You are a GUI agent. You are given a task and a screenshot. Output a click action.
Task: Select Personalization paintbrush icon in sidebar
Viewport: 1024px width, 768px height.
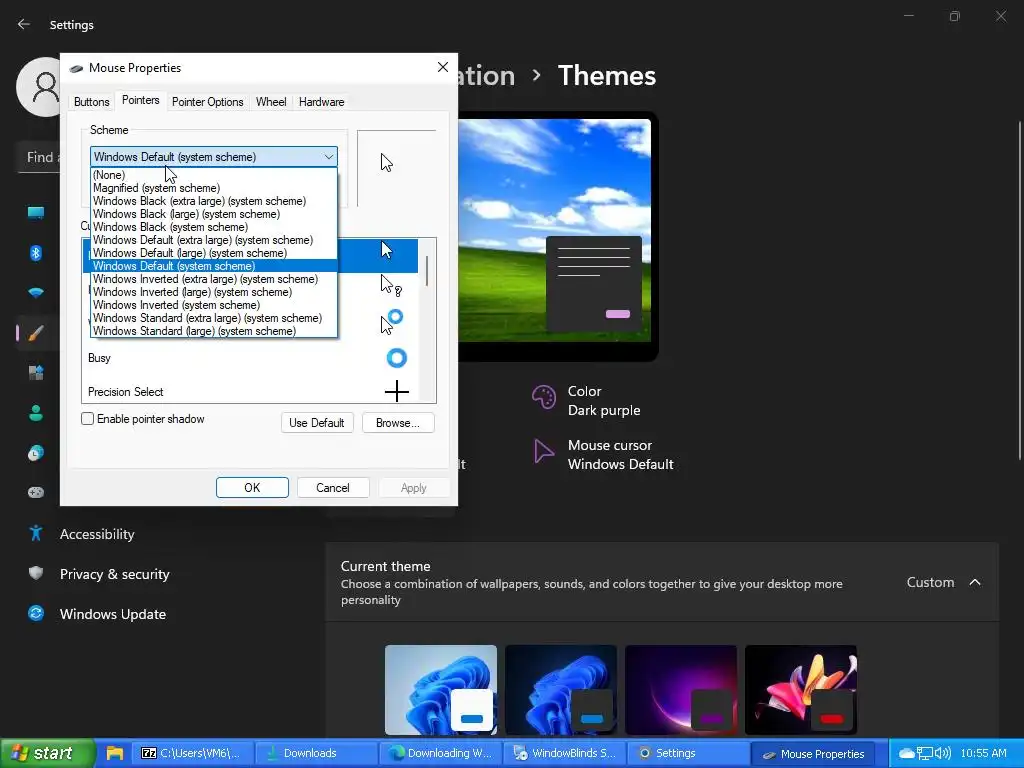[36, 333]
